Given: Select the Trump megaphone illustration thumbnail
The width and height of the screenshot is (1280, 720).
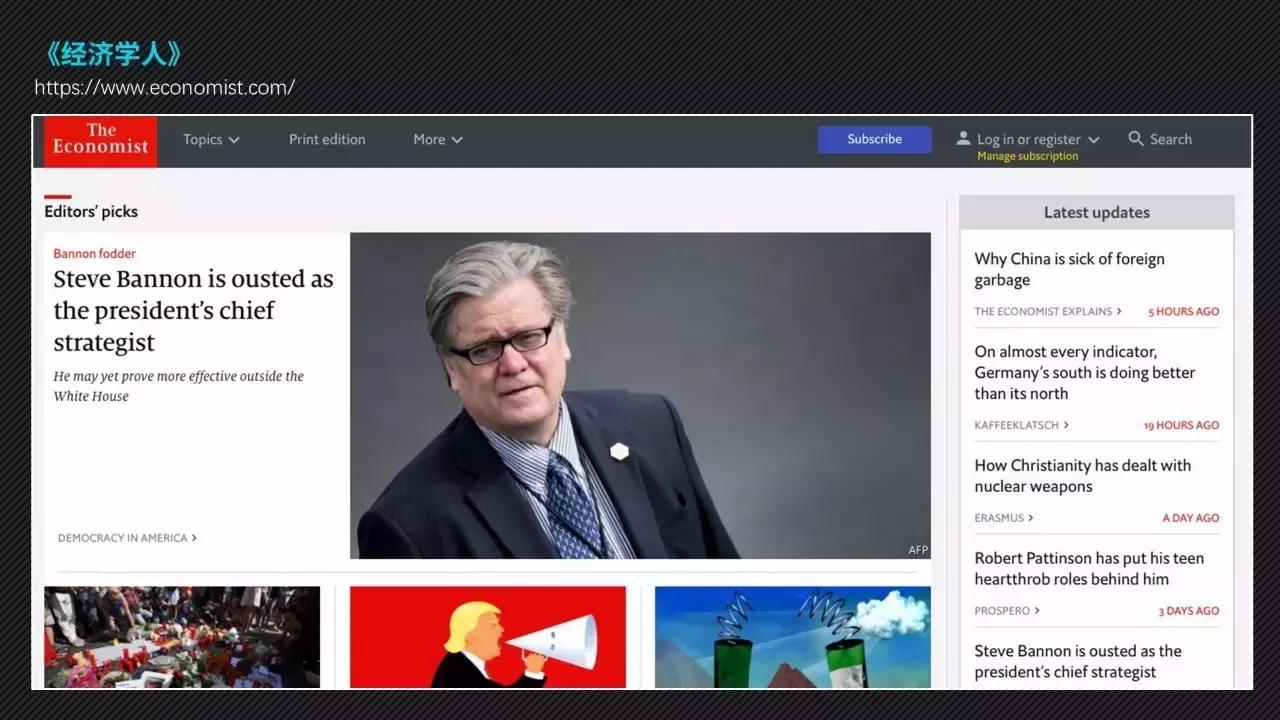Looking at the screenshot, I should click(487, 637).
